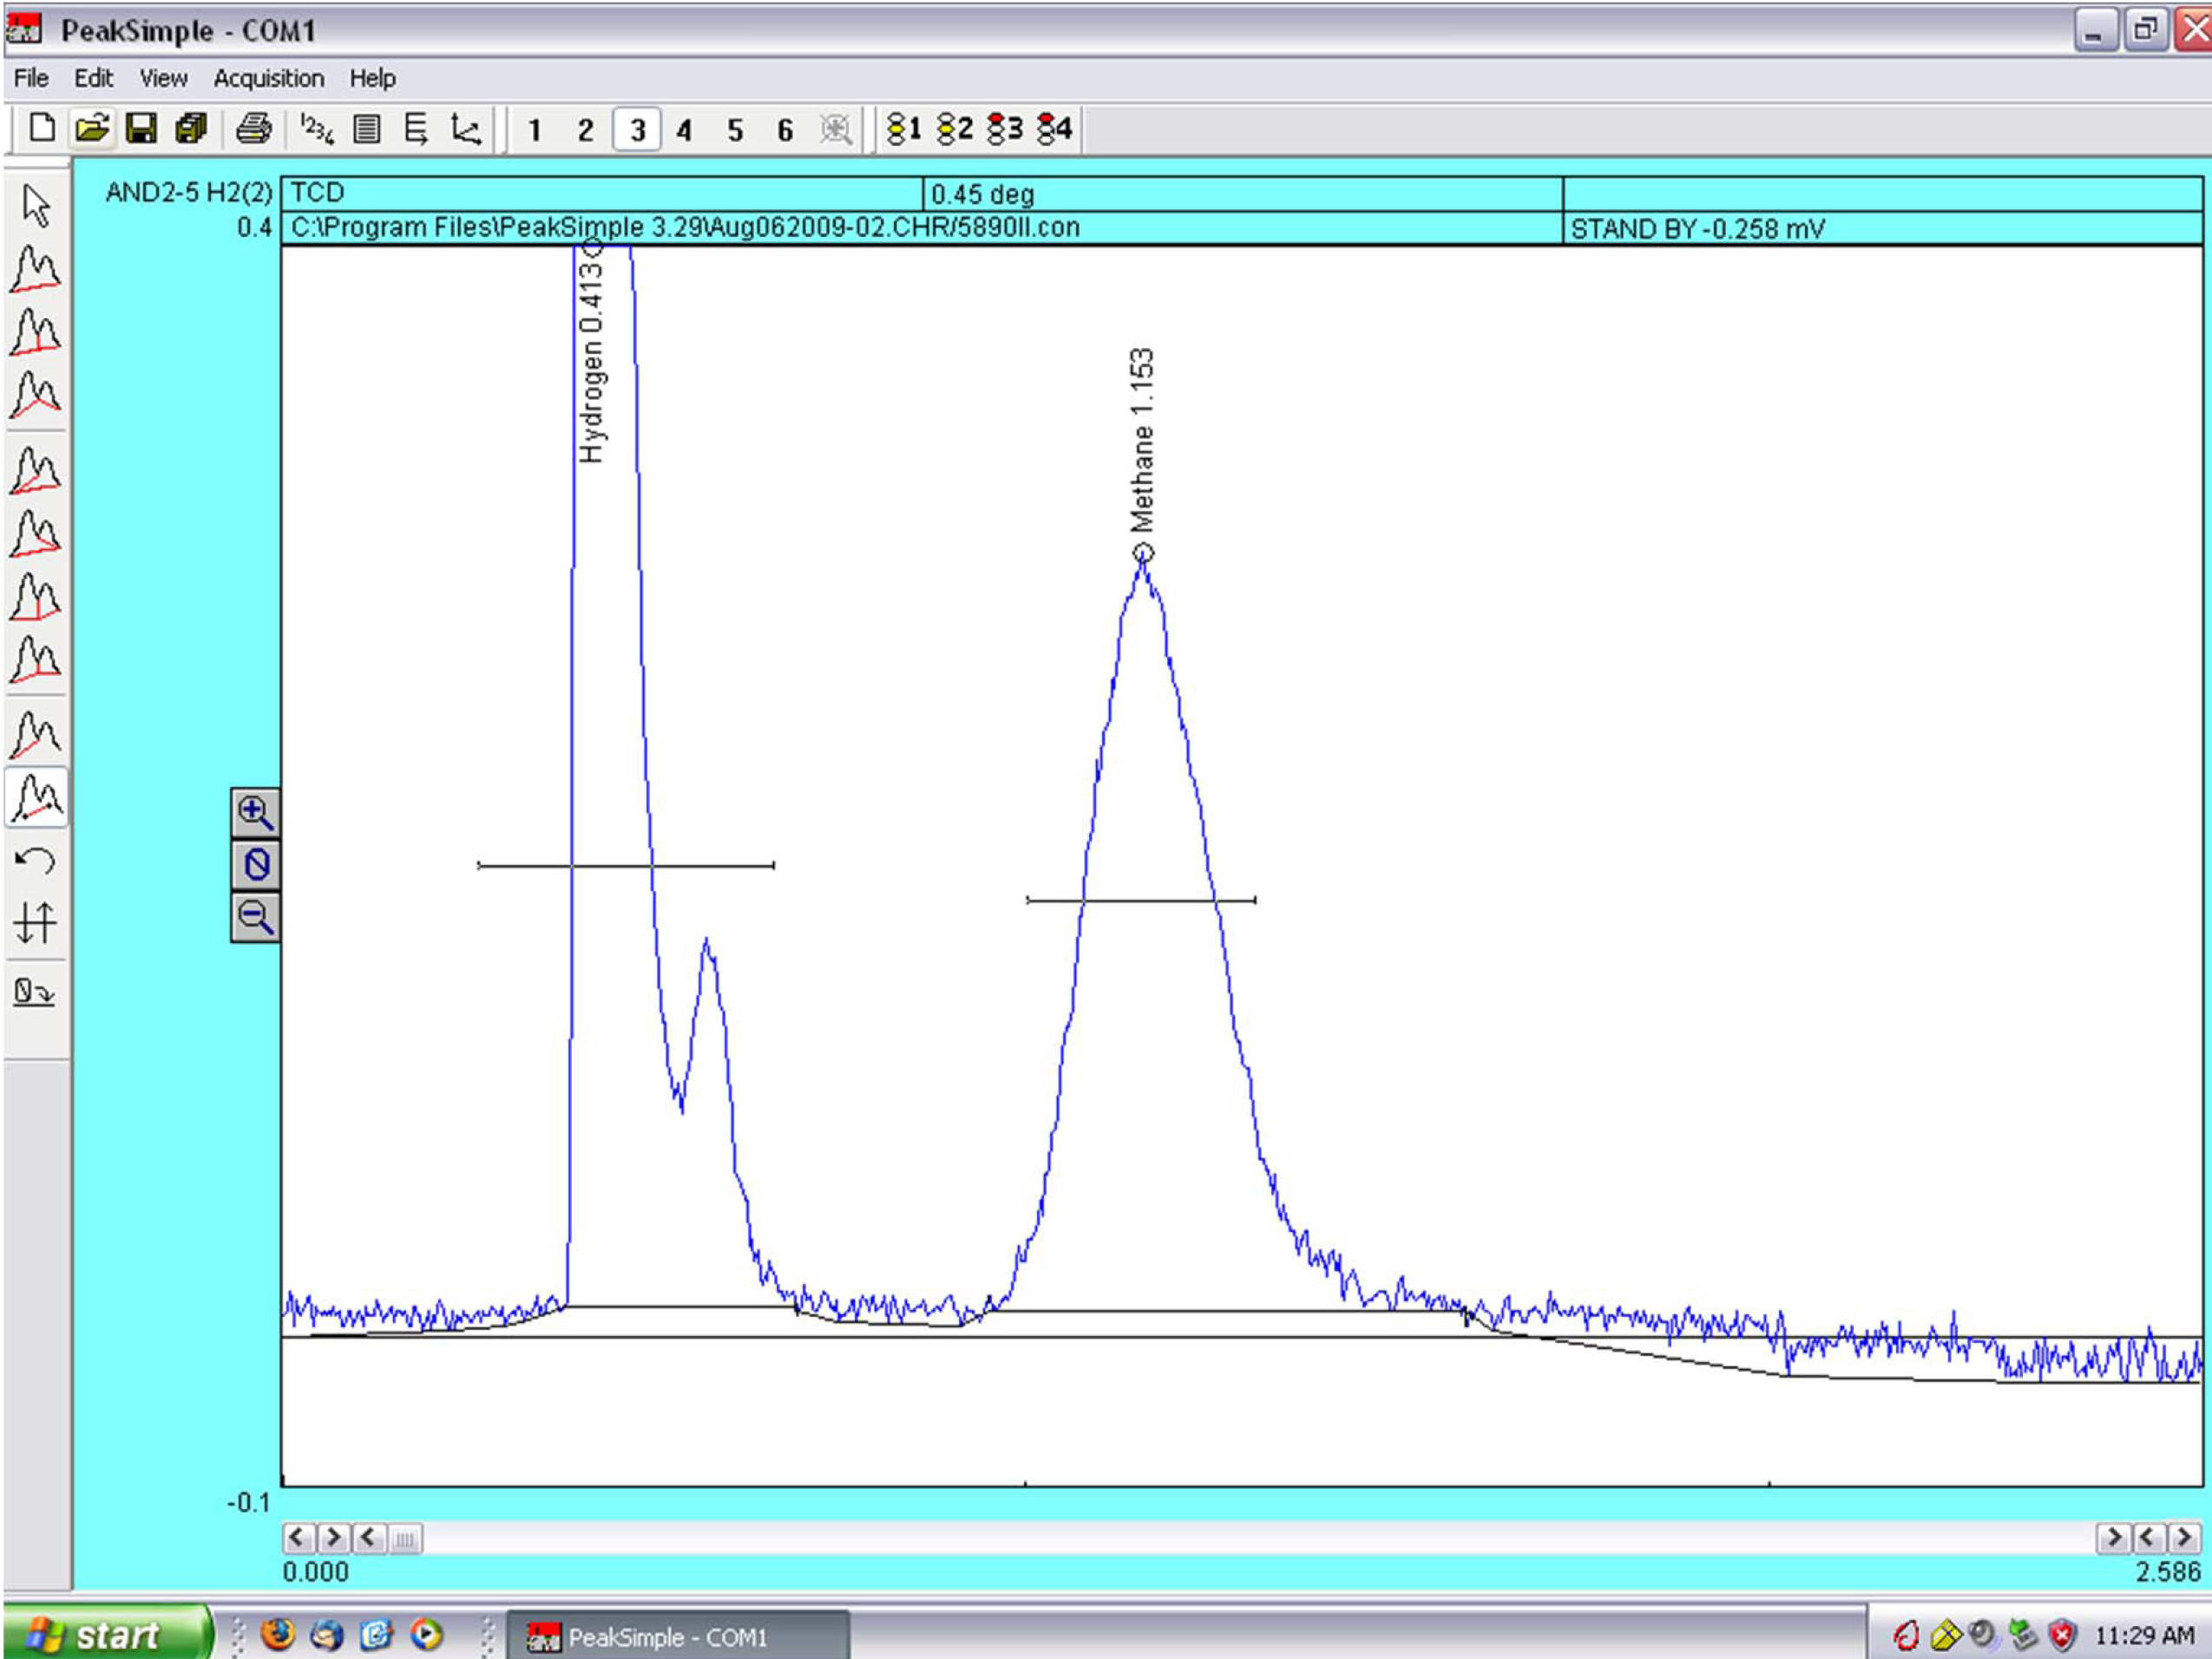The image size is (2212, 1659).
Task: Click the Windows start button
Action: pyautogui.click(x=106, y=1635)
